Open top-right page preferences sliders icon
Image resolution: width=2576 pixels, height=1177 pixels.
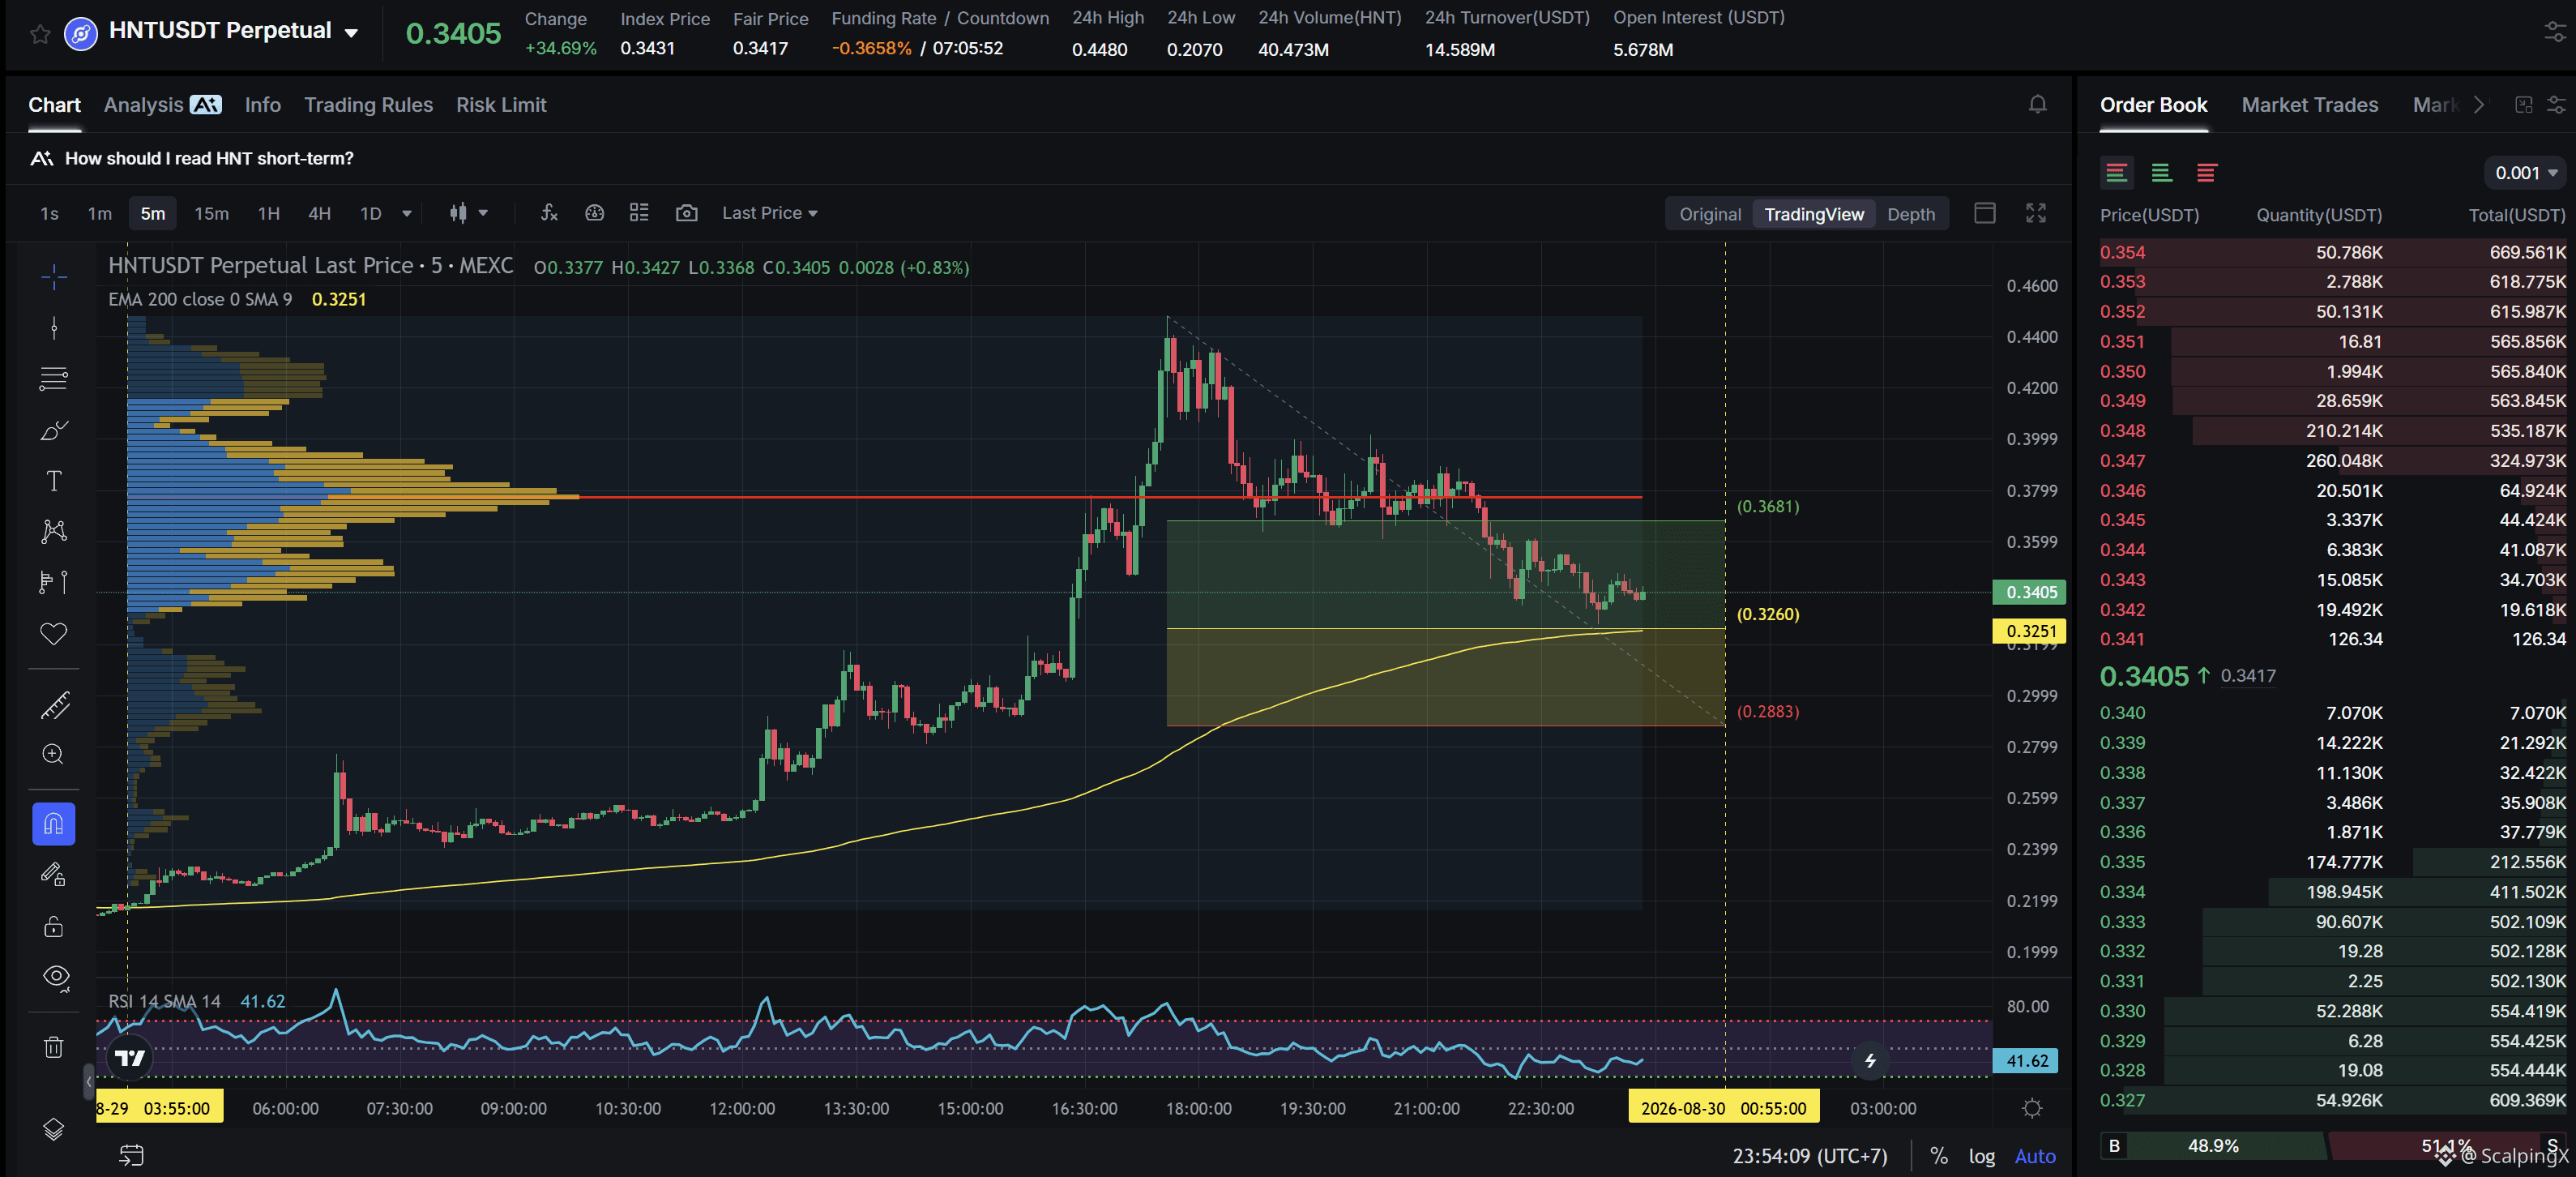pos(2555,33)
